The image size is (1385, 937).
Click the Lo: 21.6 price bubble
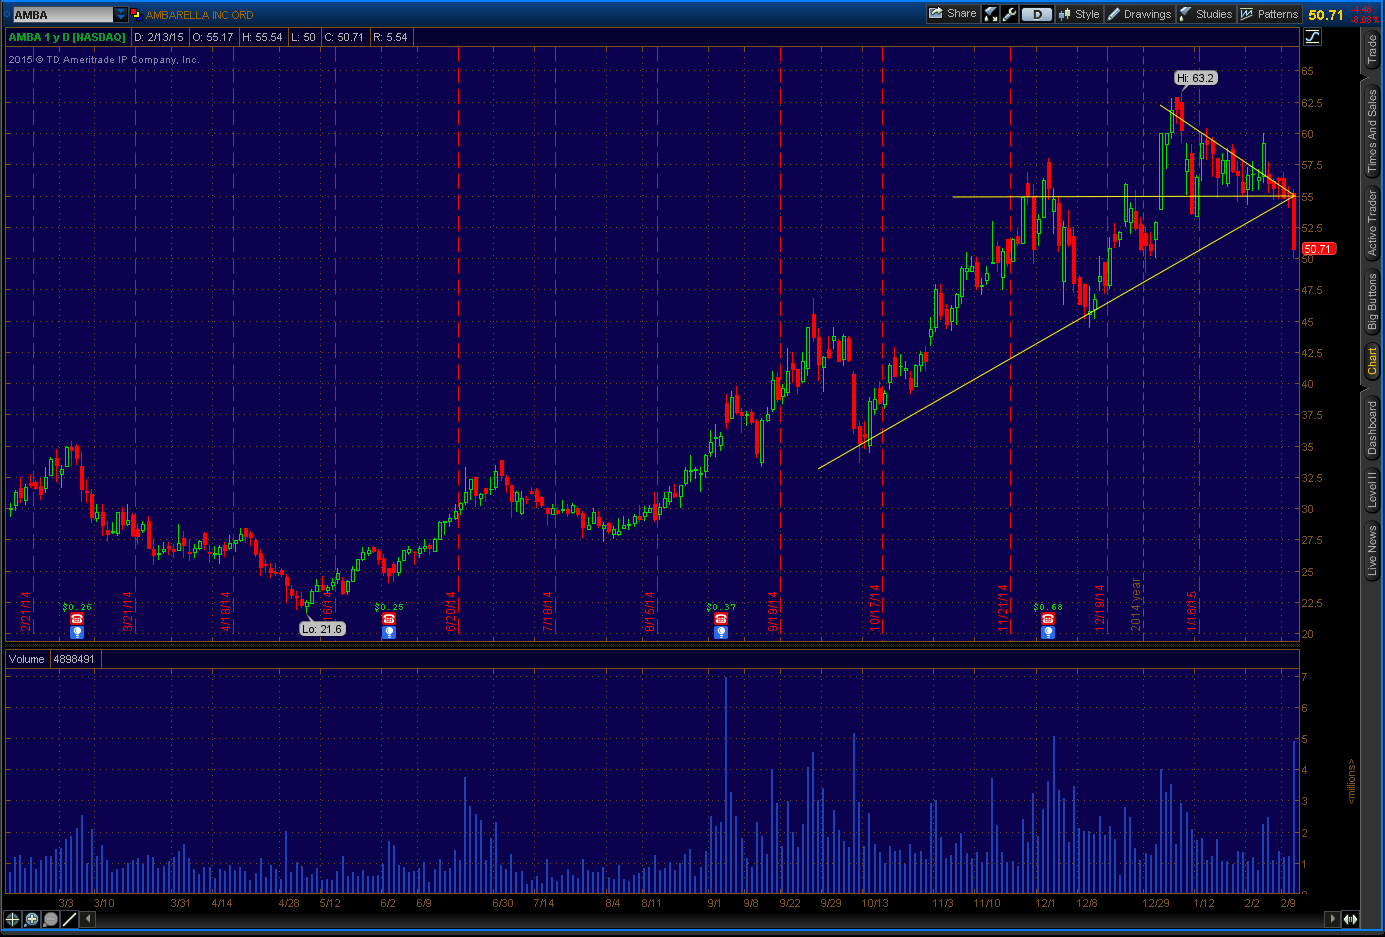click(323, 629)
